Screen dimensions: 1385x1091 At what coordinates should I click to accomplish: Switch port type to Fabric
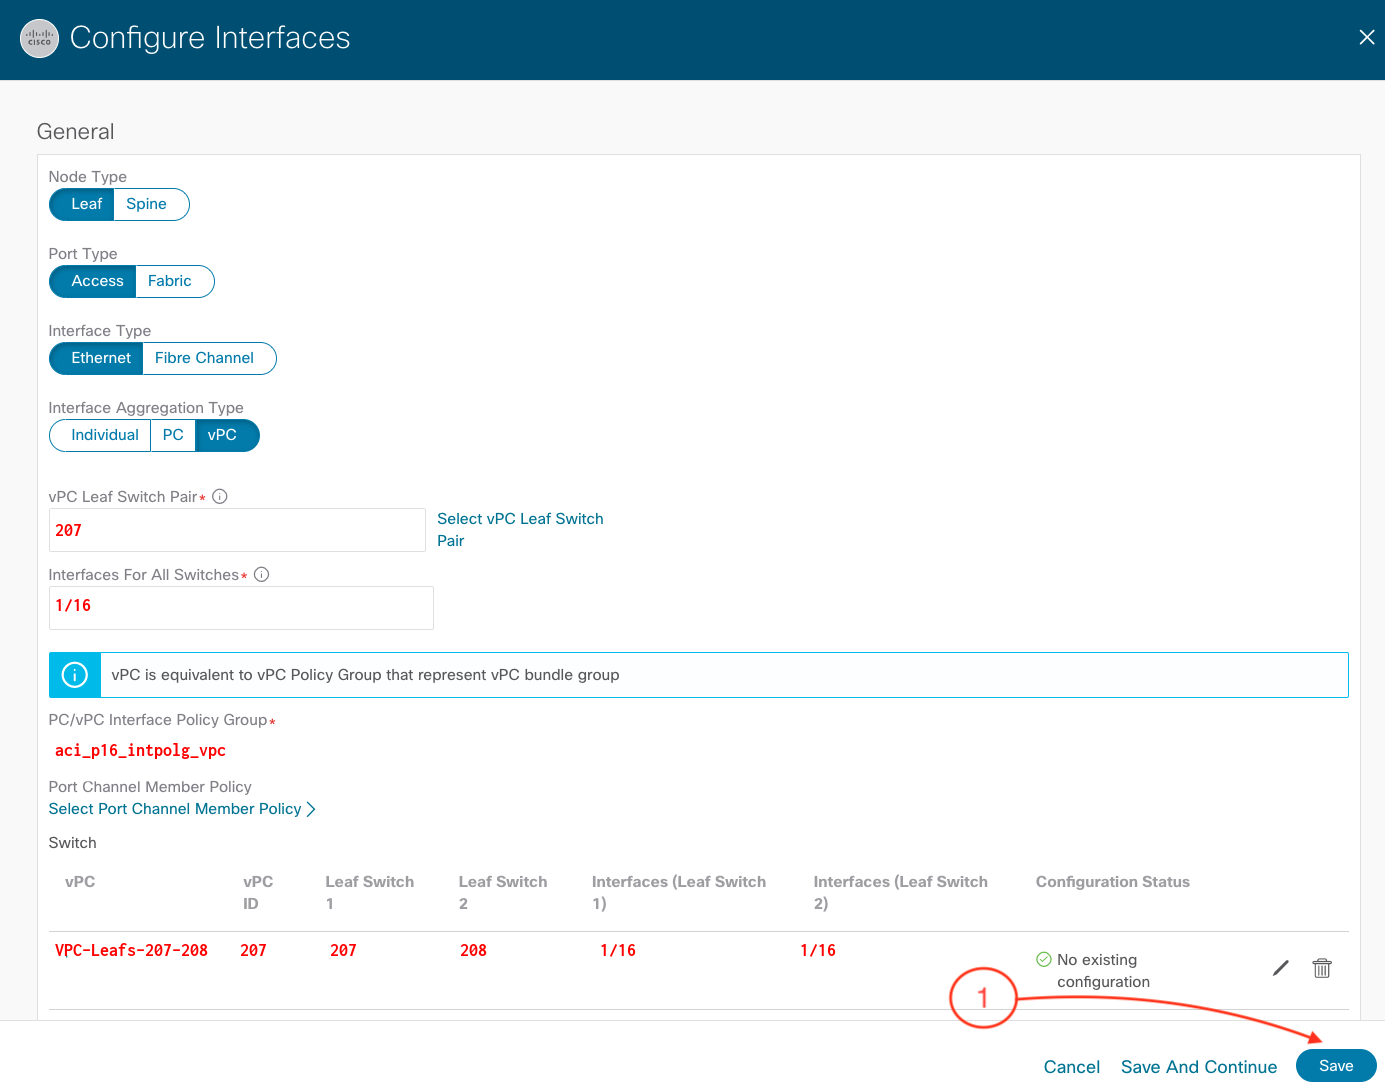coord(170,281)
